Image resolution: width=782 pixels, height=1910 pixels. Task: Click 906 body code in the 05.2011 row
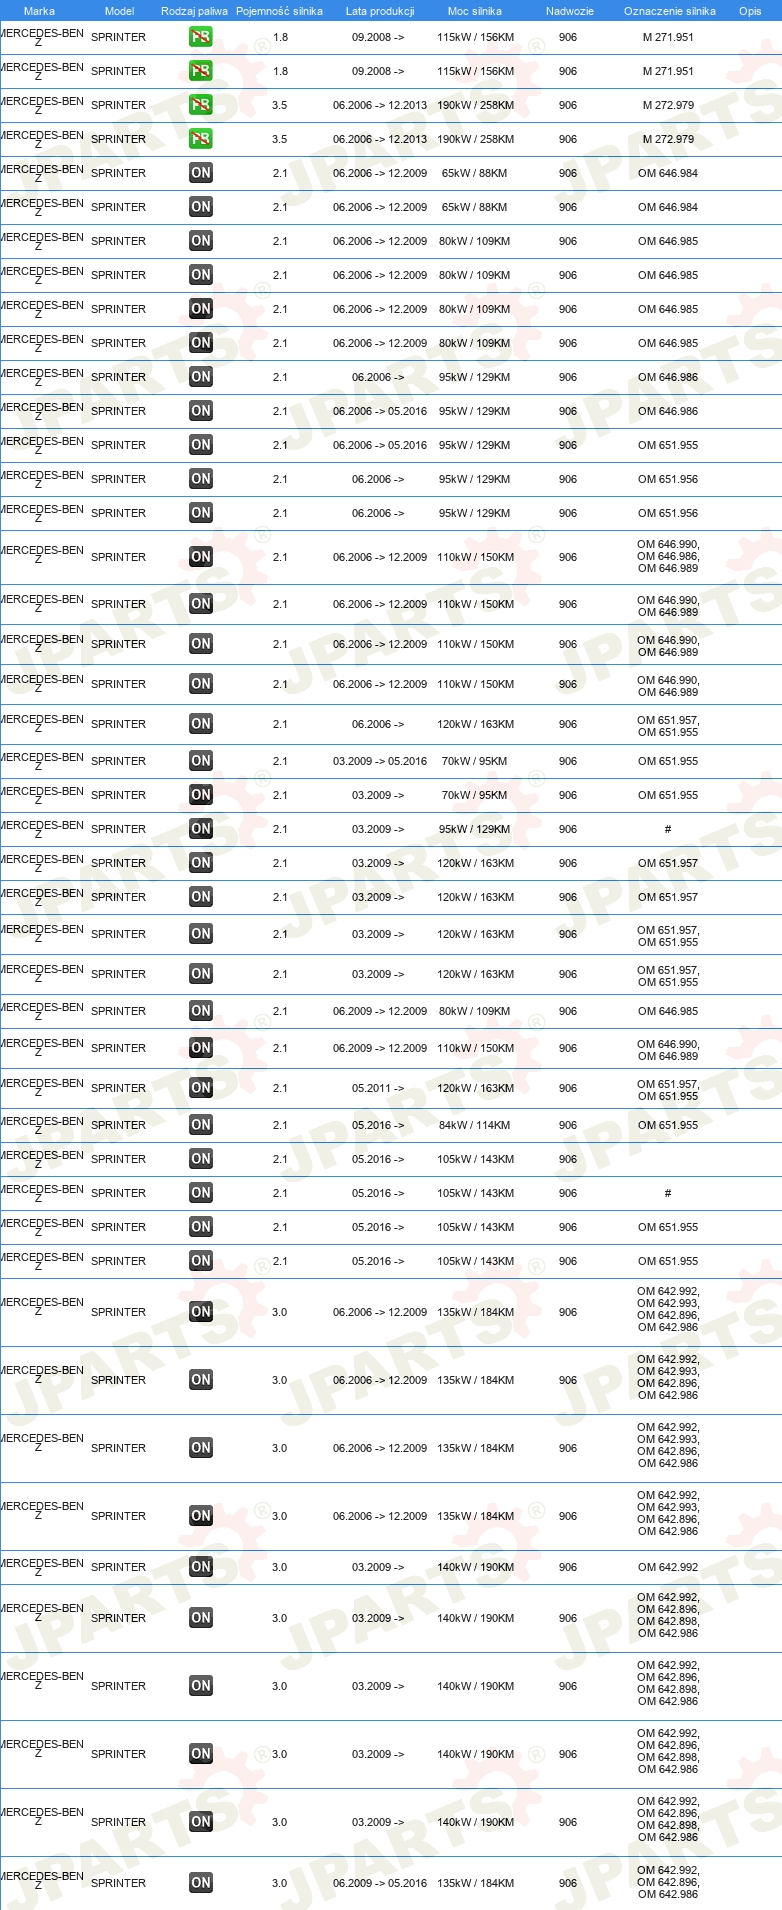coord(568,1088)
